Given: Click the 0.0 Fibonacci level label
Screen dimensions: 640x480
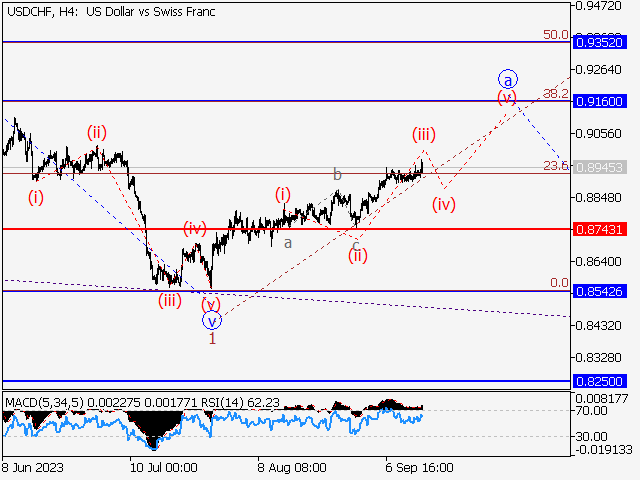Looking at the screenshot, I should click(x=559, y=282).
